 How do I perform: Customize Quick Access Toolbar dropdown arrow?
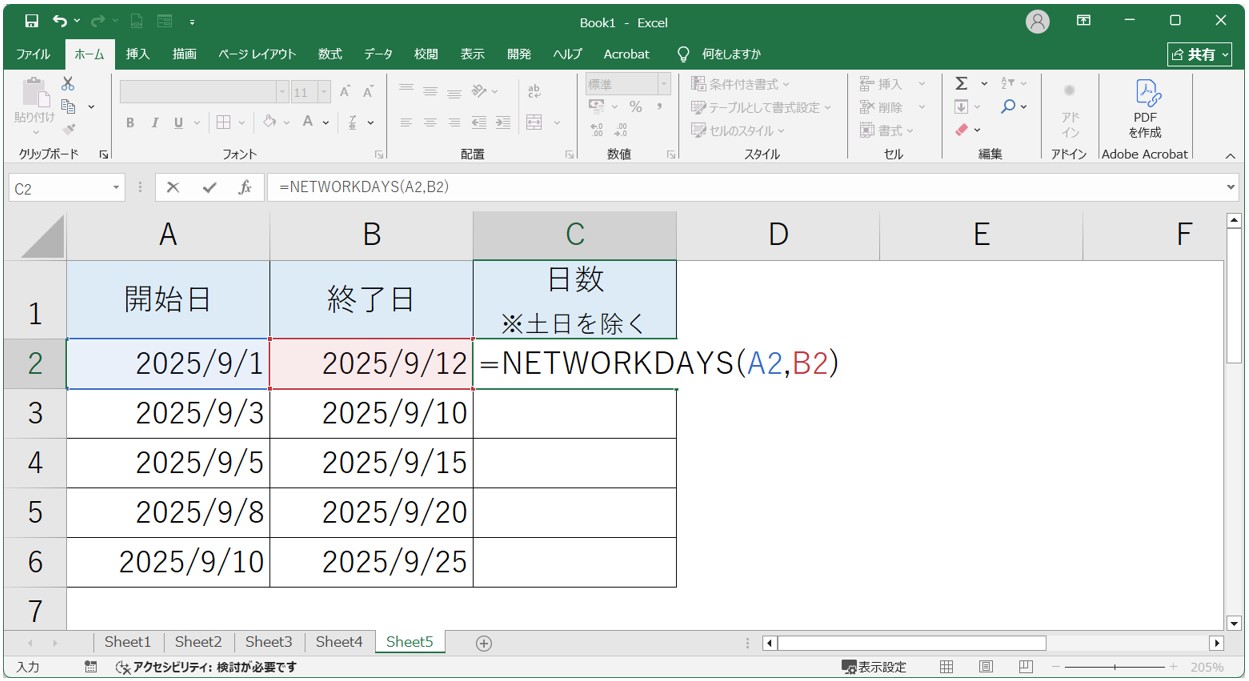(191, 21)
